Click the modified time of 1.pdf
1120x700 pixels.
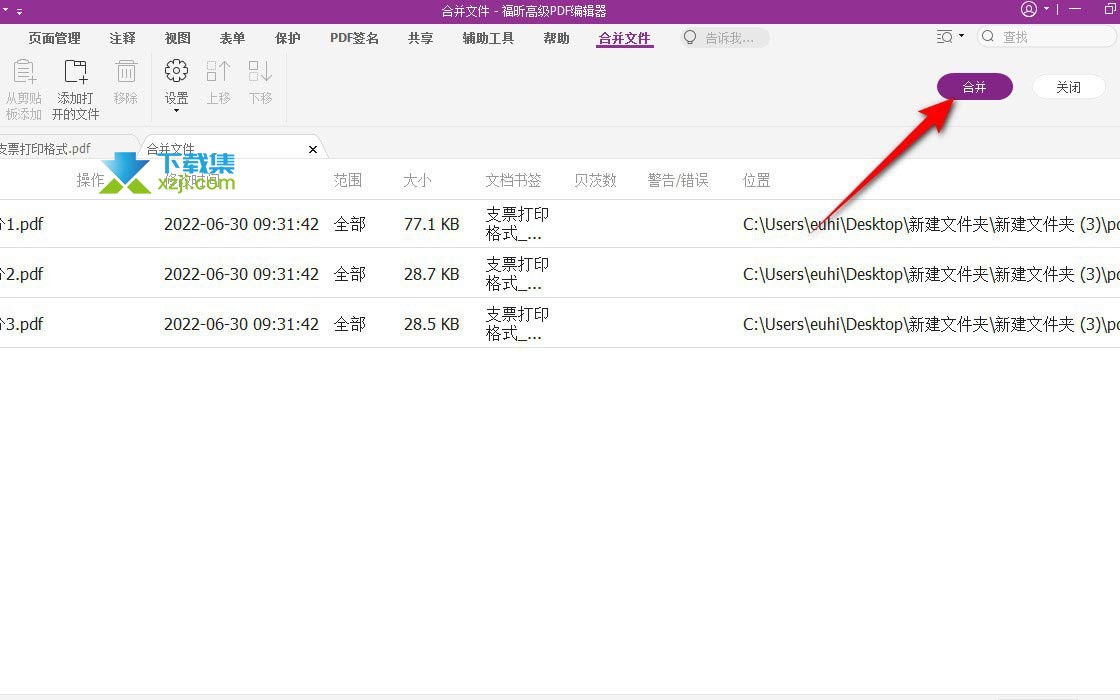pyautogui.click(x=241, y=224)
